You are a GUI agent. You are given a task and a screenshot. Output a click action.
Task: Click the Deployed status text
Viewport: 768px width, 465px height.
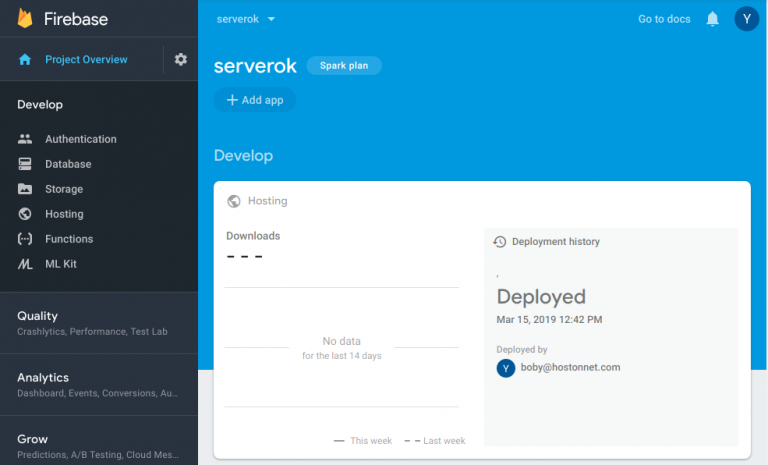pyautogui.click(x=541, y=296)
